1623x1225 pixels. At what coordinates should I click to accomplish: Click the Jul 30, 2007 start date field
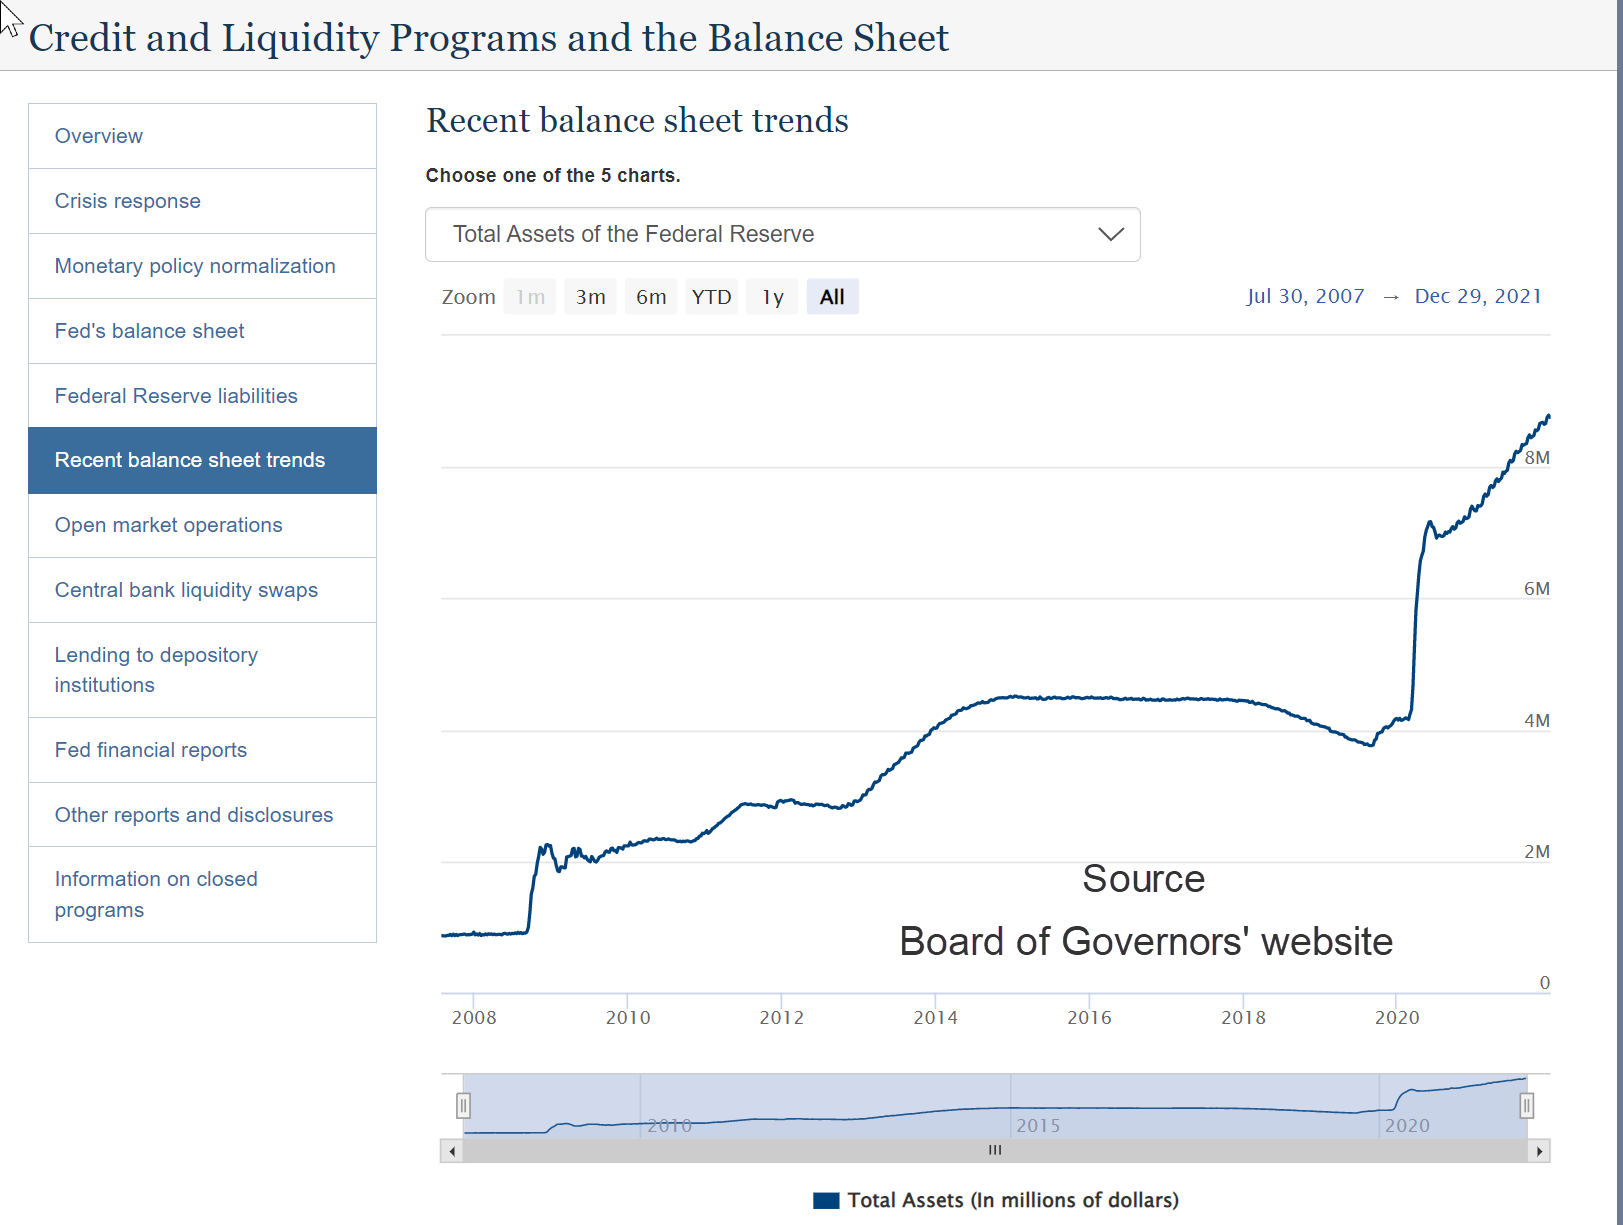[1305, 296]
